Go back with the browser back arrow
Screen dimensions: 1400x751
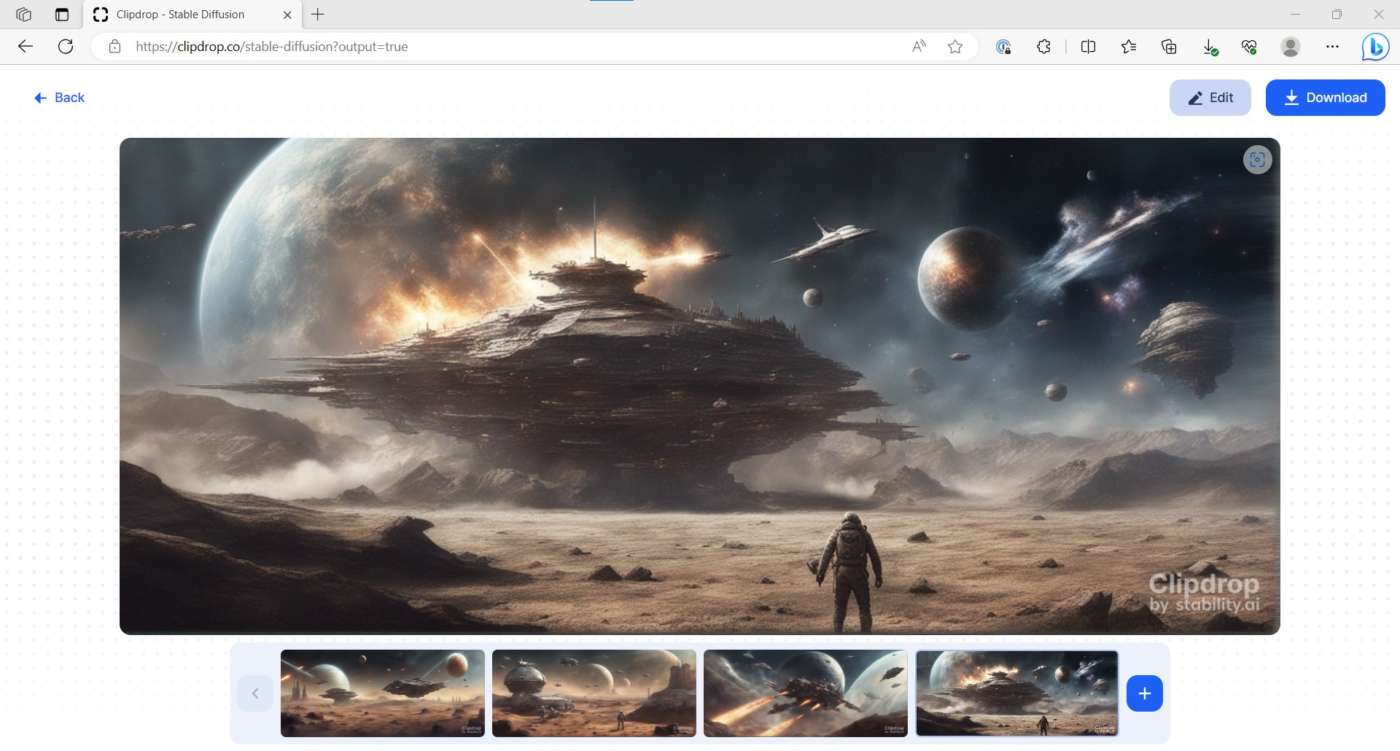click(26, 46)
